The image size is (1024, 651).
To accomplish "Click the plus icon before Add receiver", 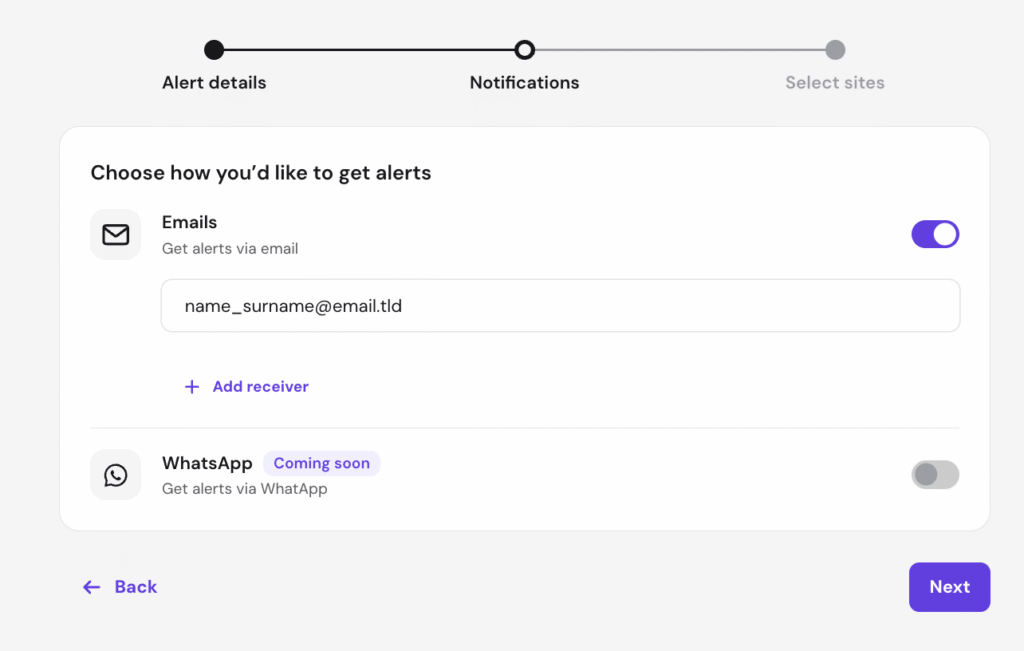I will coord(192,387).
